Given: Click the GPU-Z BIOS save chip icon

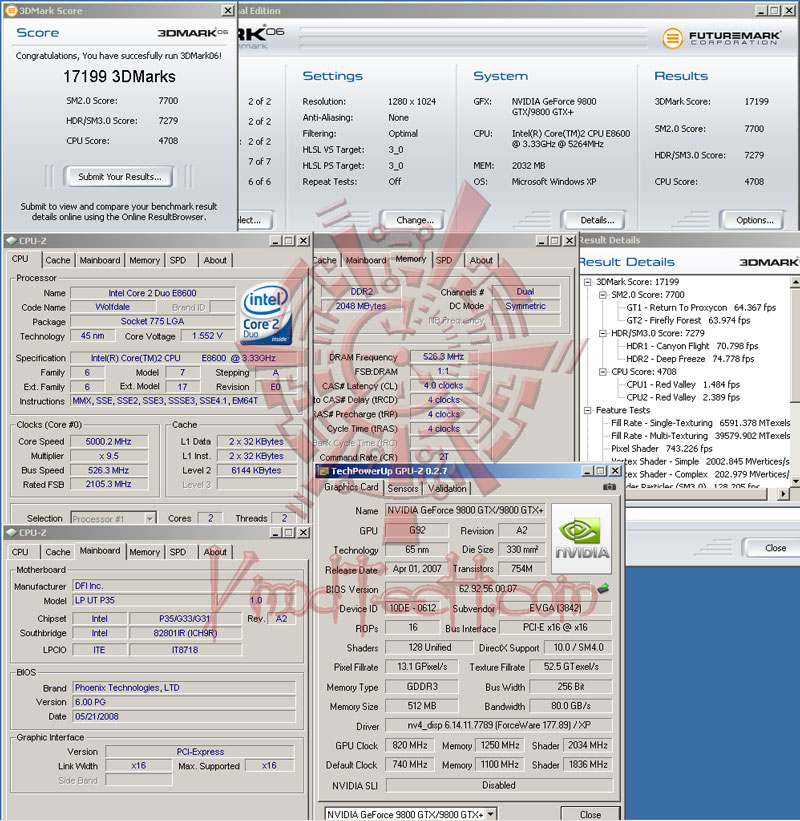Looking at the screenshot, I should tap(604, 588).
